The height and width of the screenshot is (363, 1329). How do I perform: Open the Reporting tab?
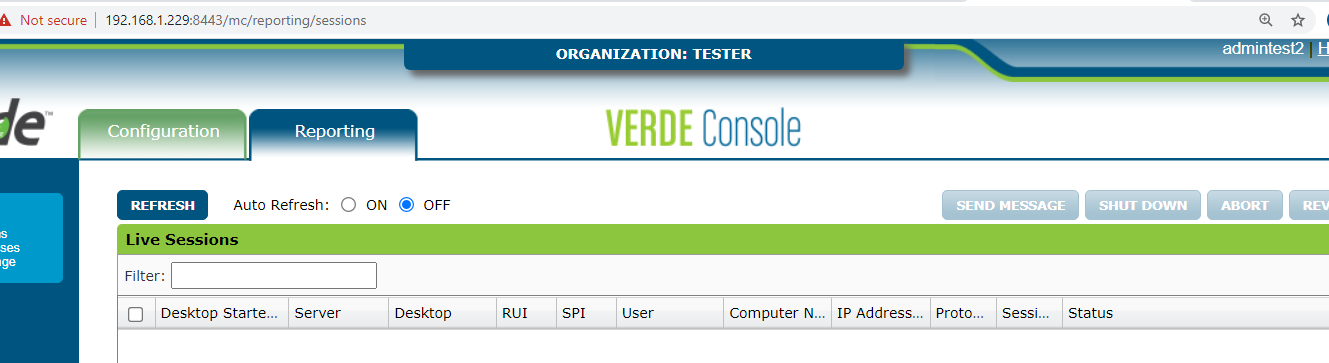point(334,132)
